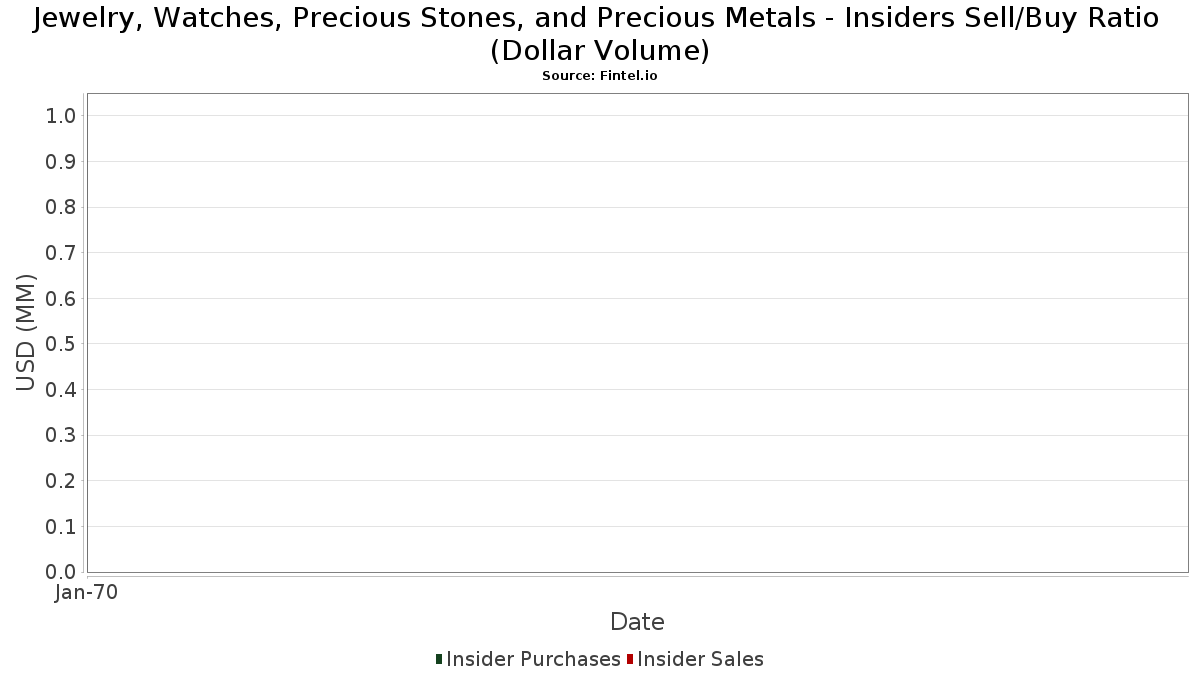Click the 0.0 y-axis tick label

click(x=61, y=572)
